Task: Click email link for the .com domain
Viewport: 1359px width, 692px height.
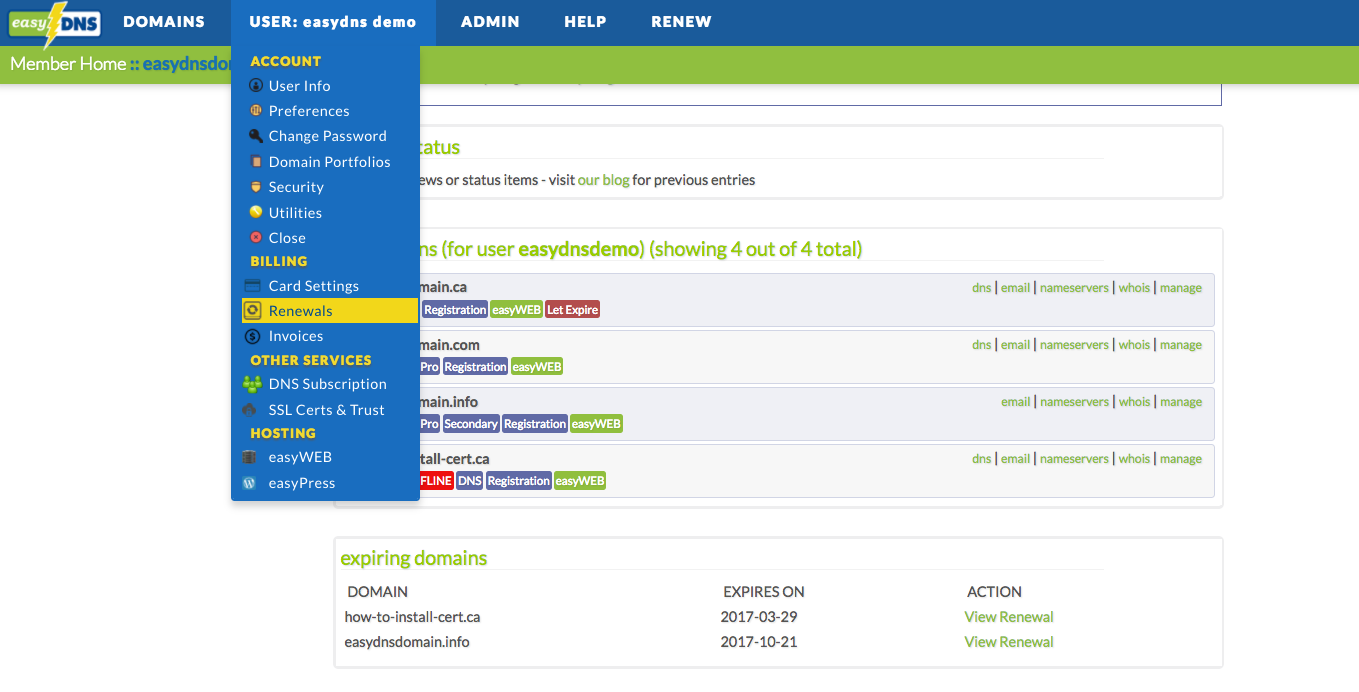Action: [1015, 344]
